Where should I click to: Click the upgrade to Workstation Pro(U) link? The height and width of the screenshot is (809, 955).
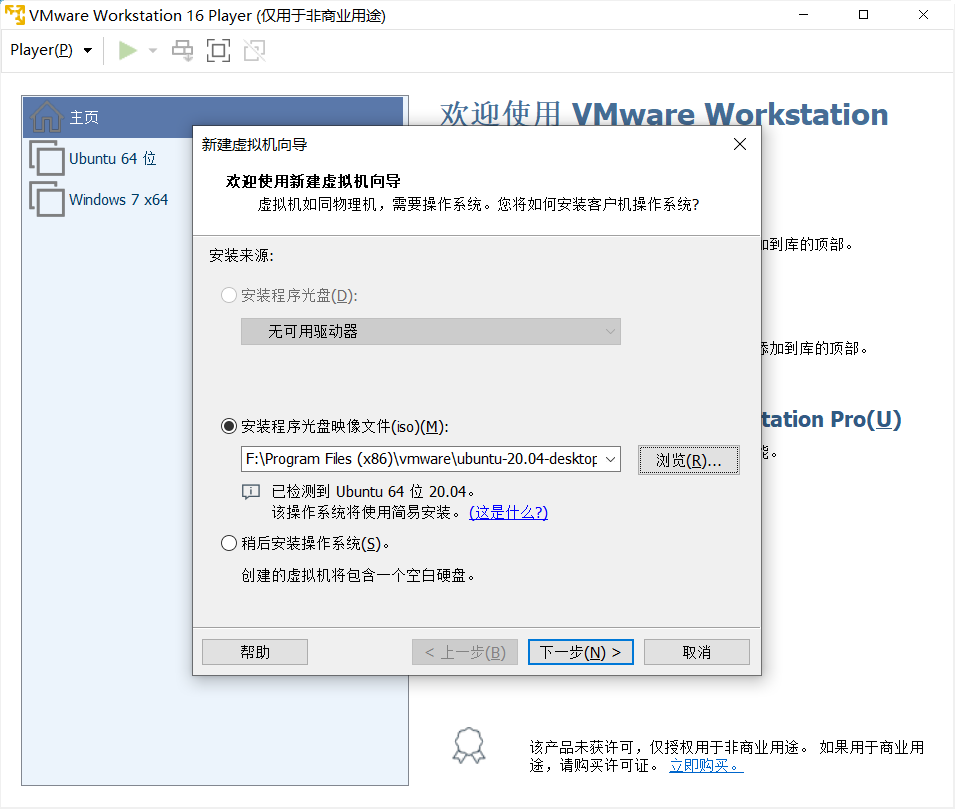pos(832,419)
